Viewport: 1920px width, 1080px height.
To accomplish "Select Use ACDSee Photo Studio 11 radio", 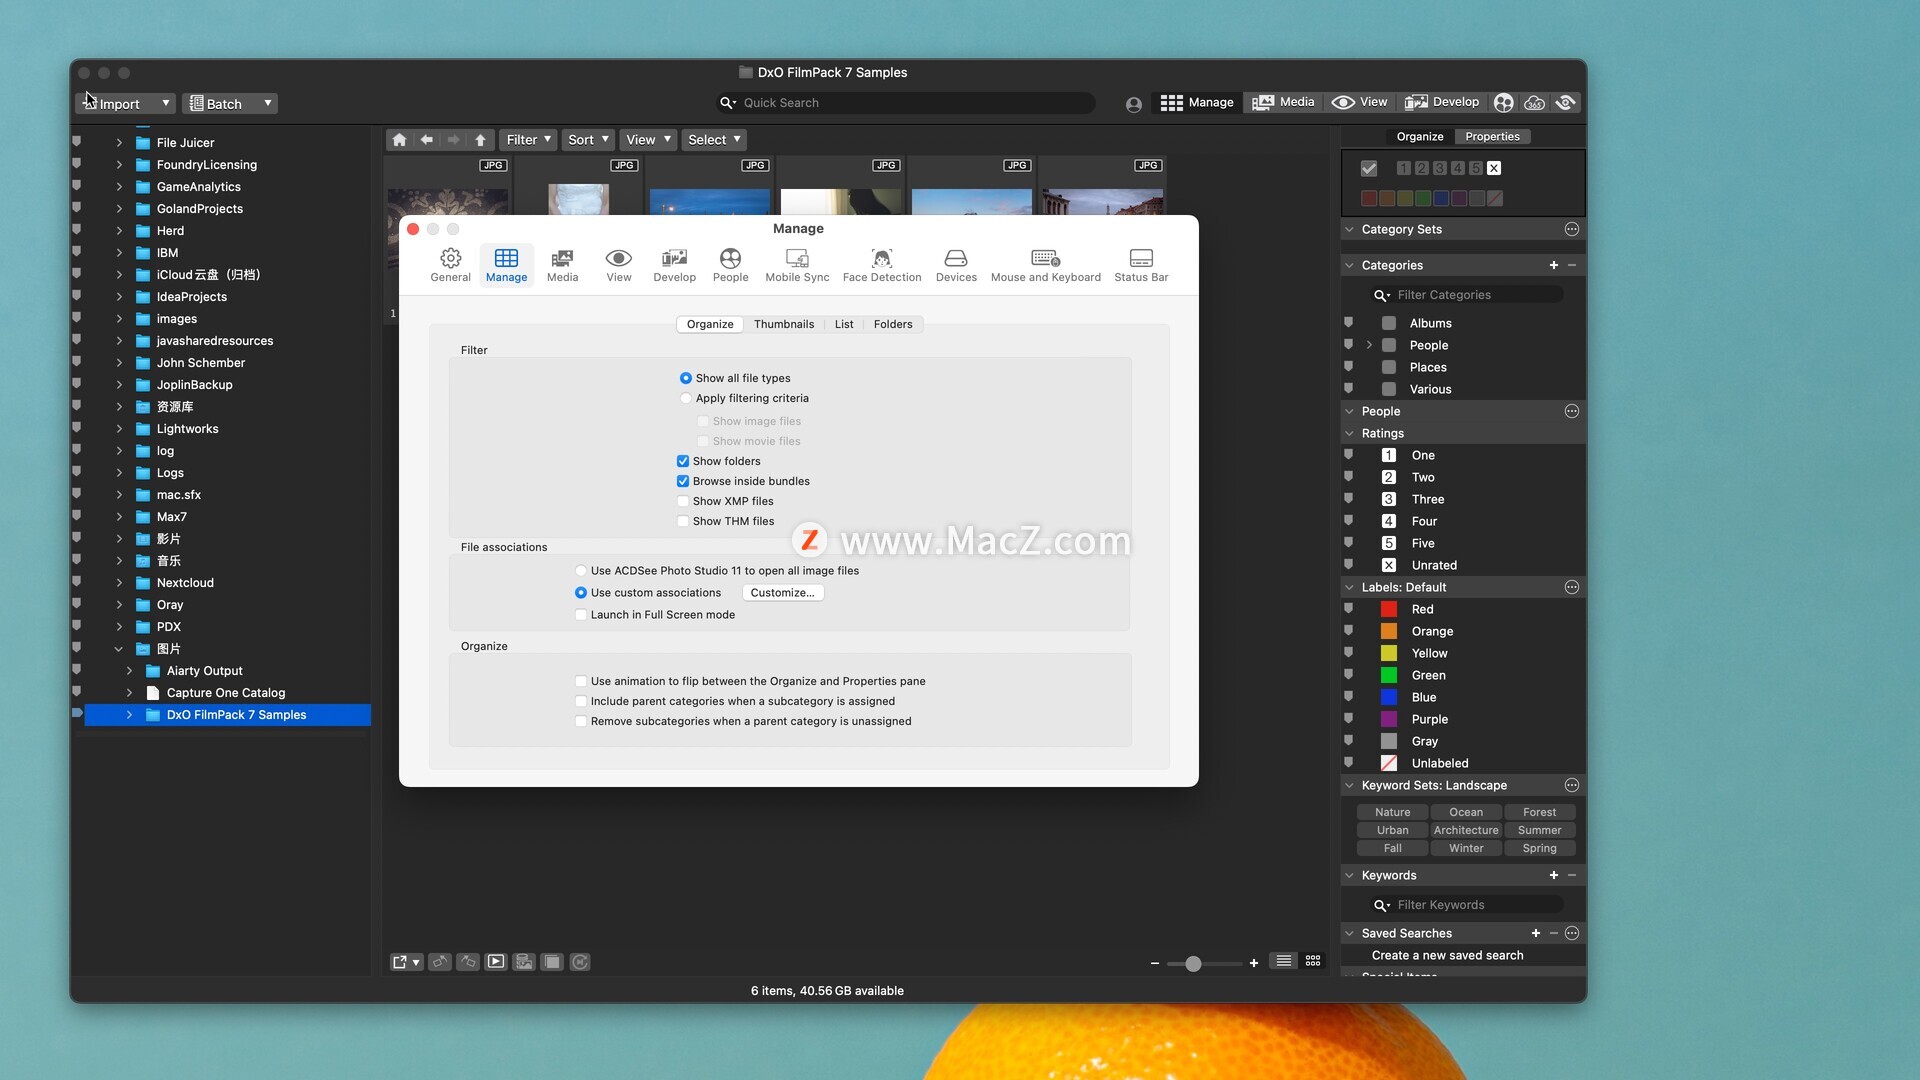I will (x=581, y=571).
